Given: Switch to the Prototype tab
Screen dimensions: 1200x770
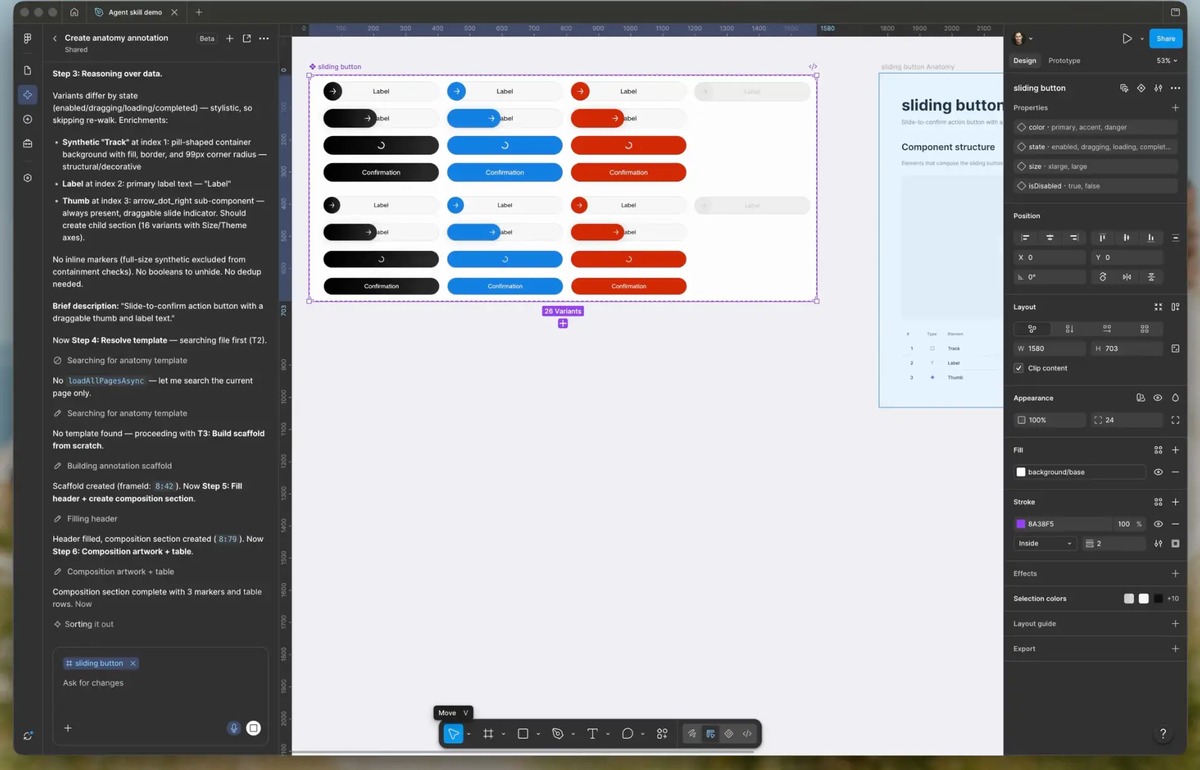Looking at the screenshot, I should coord(1064,61).
